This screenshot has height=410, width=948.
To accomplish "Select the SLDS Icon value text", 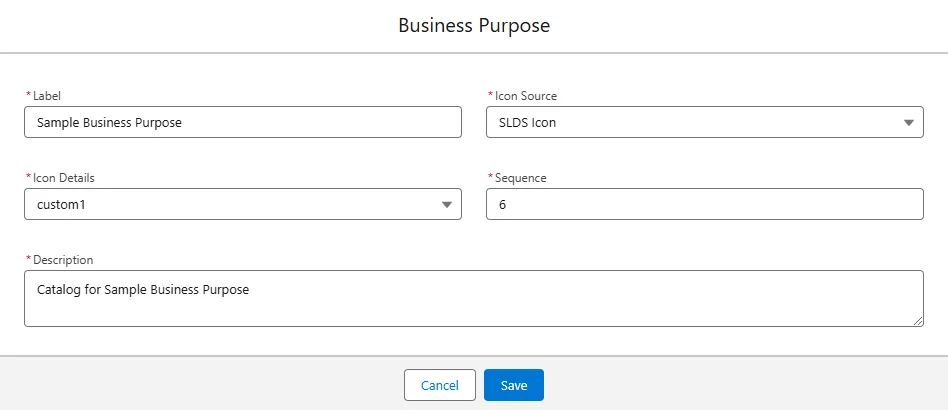I will pyautogui.click(x=527, y=122).
